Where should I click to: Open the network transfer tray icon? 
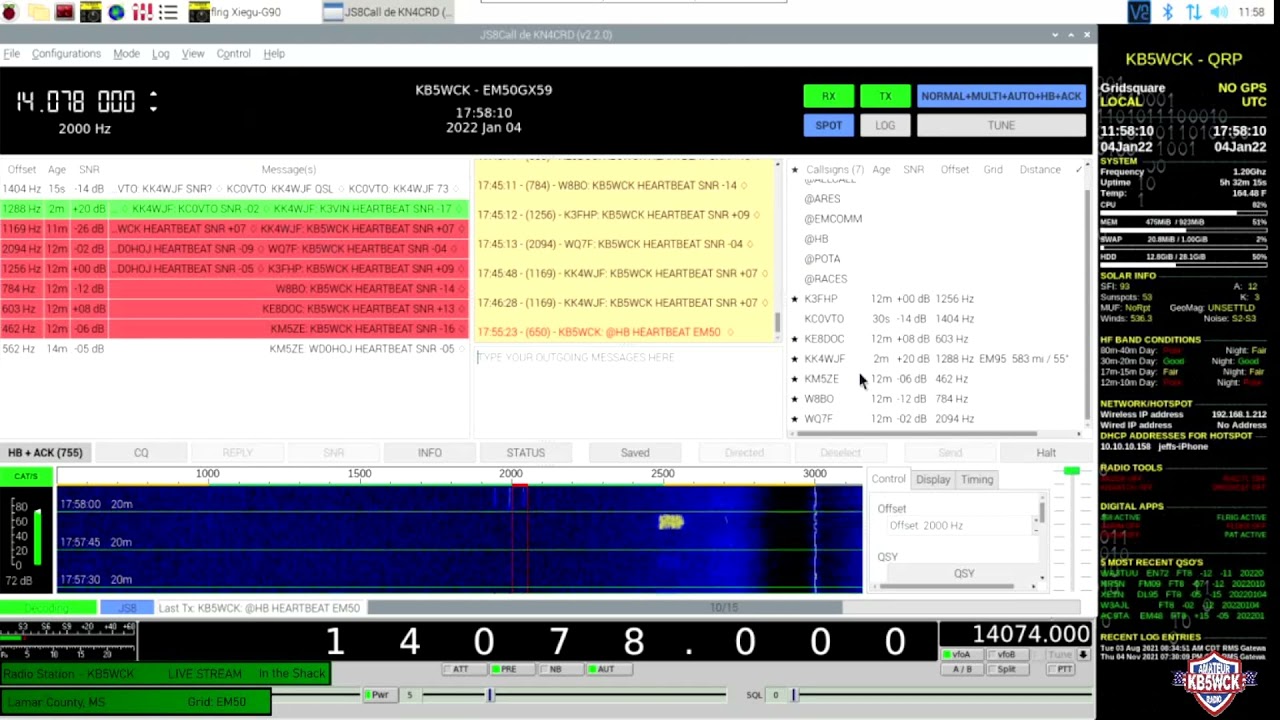[x=1193, y=12]
